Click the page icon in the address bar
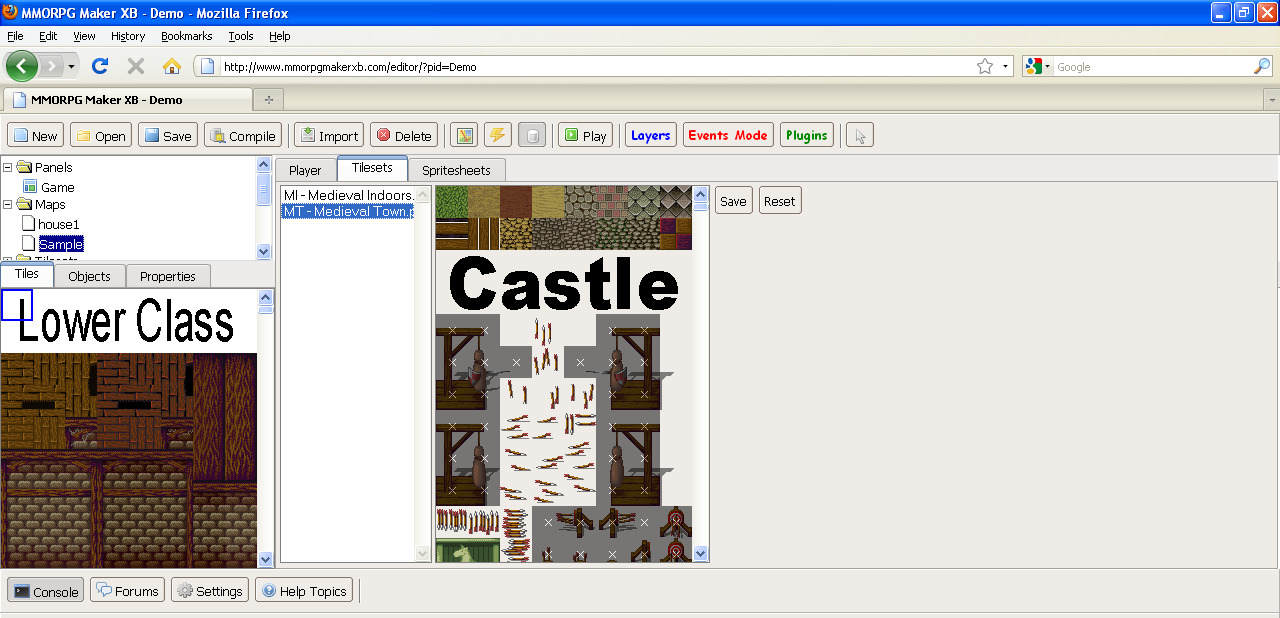This screenshot has width=1280, height=618. (x=207, y=66)
